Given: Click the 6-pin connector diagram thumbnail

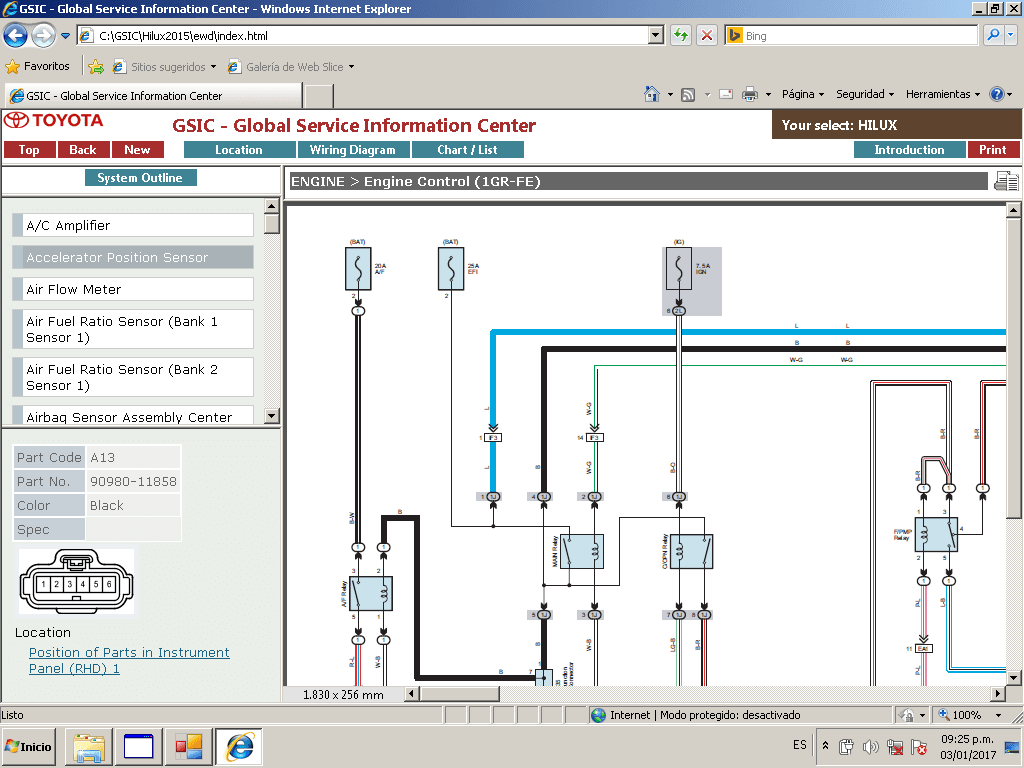Looking at the screenshot, I should [76, 581].
